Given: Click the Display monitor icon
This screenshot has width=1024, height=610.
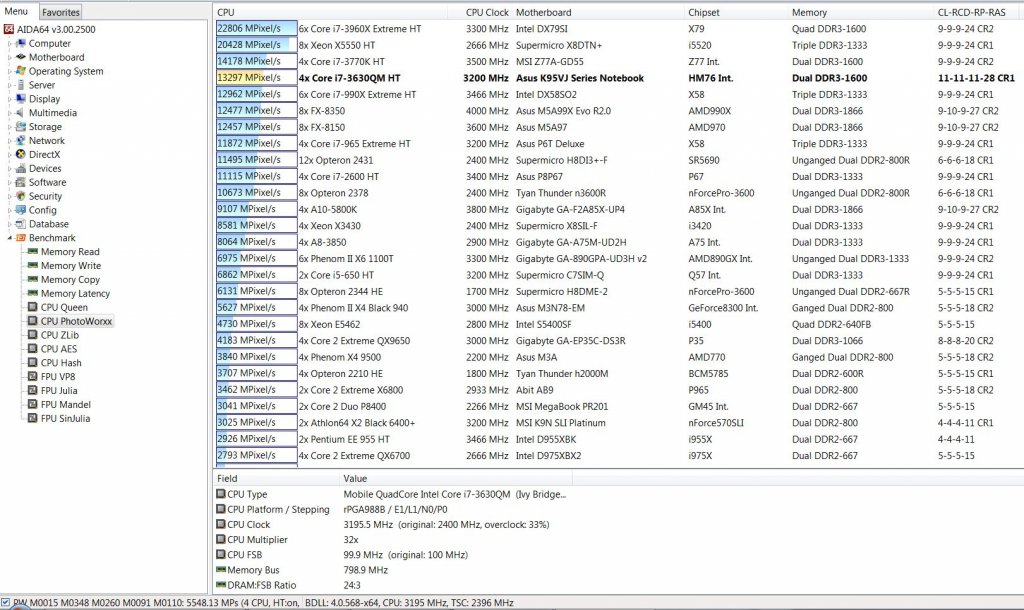Looking at the screenshot, I should tap(20, 99).
